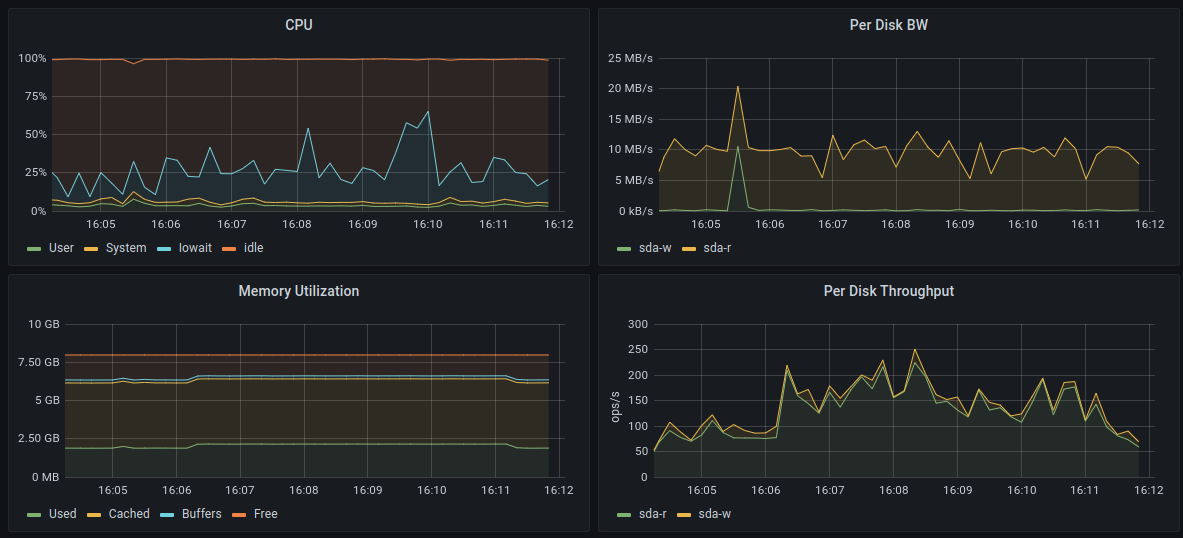This screenshot has height=538, width=1183.
Task: Open the Free legend color swatch
Action: point(239,515)
